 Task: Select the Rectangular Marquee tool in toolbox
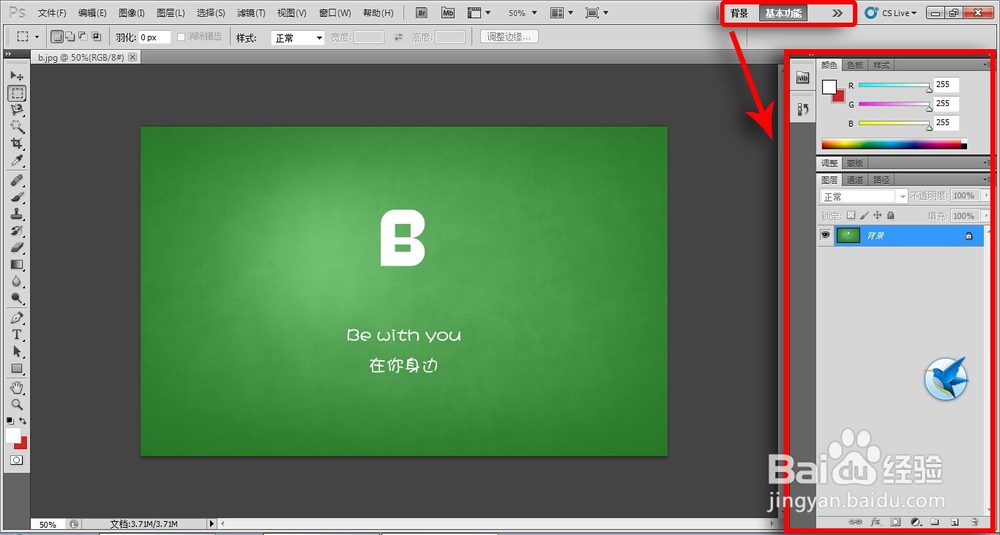17,93
